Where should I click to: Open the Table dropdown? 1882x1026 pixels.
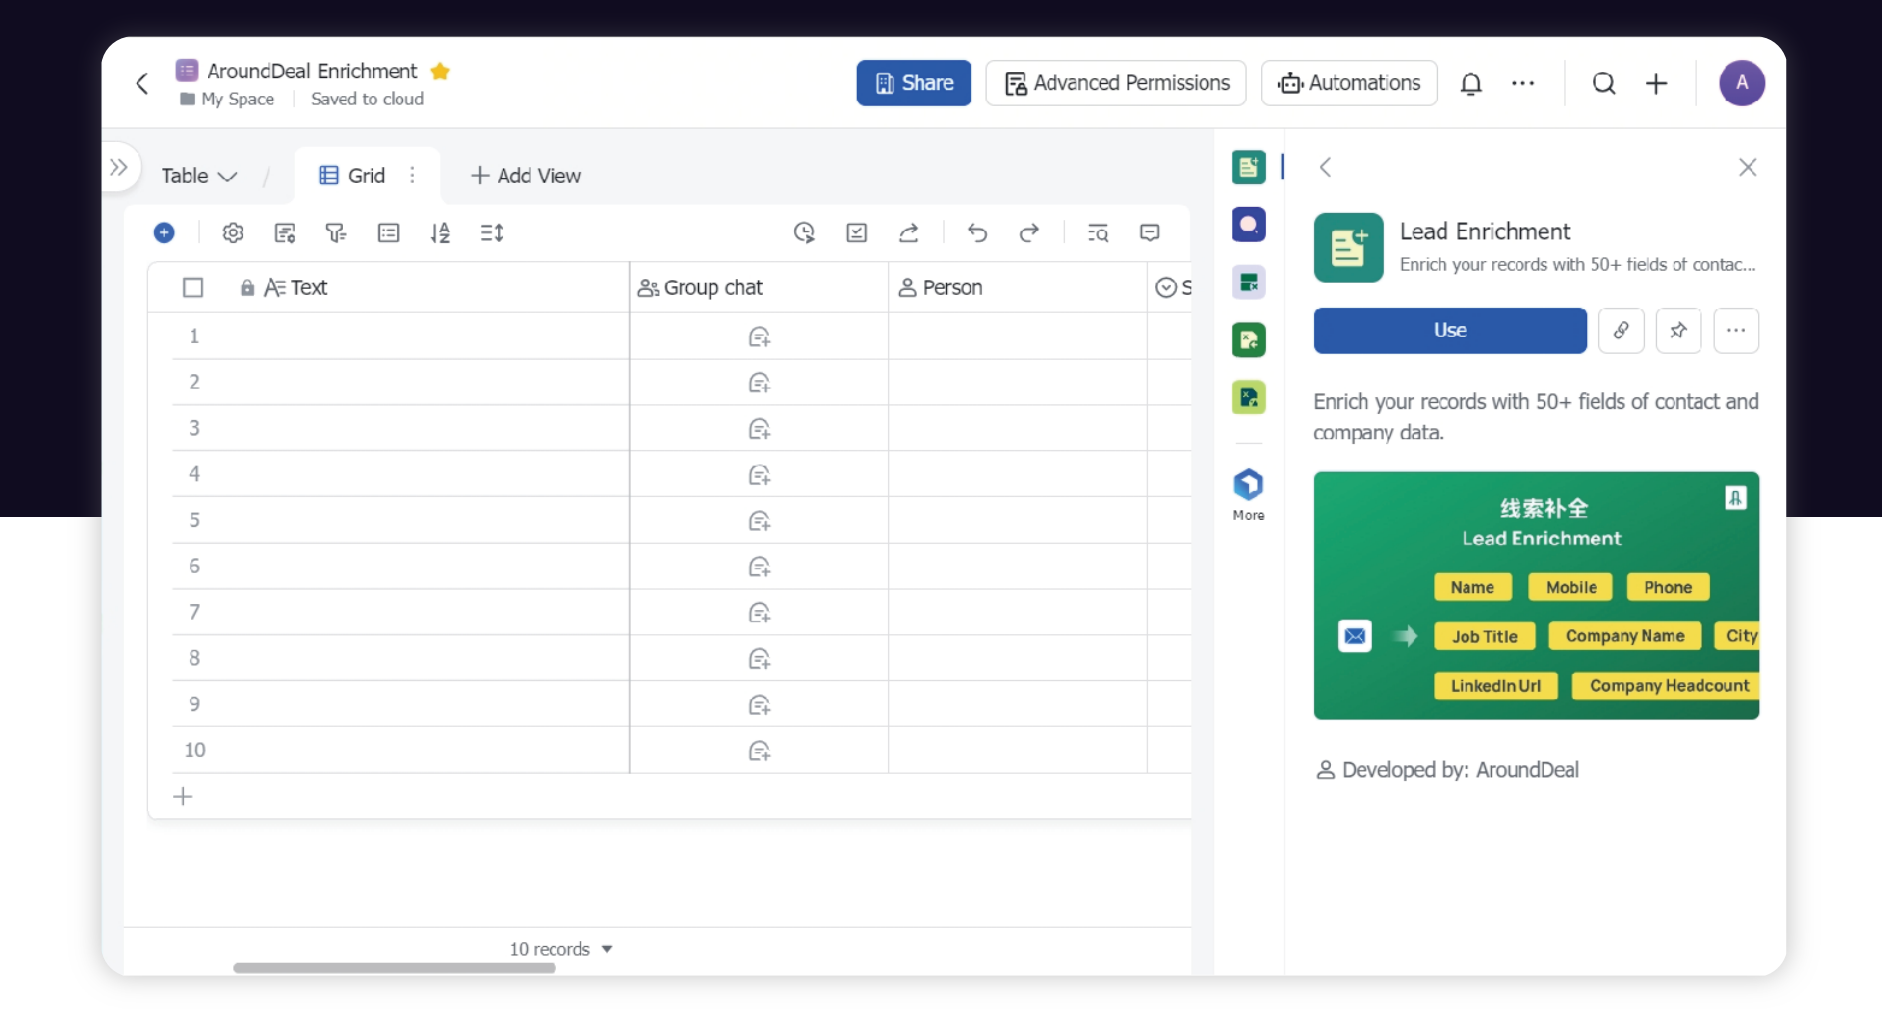(x=199, y=176)
